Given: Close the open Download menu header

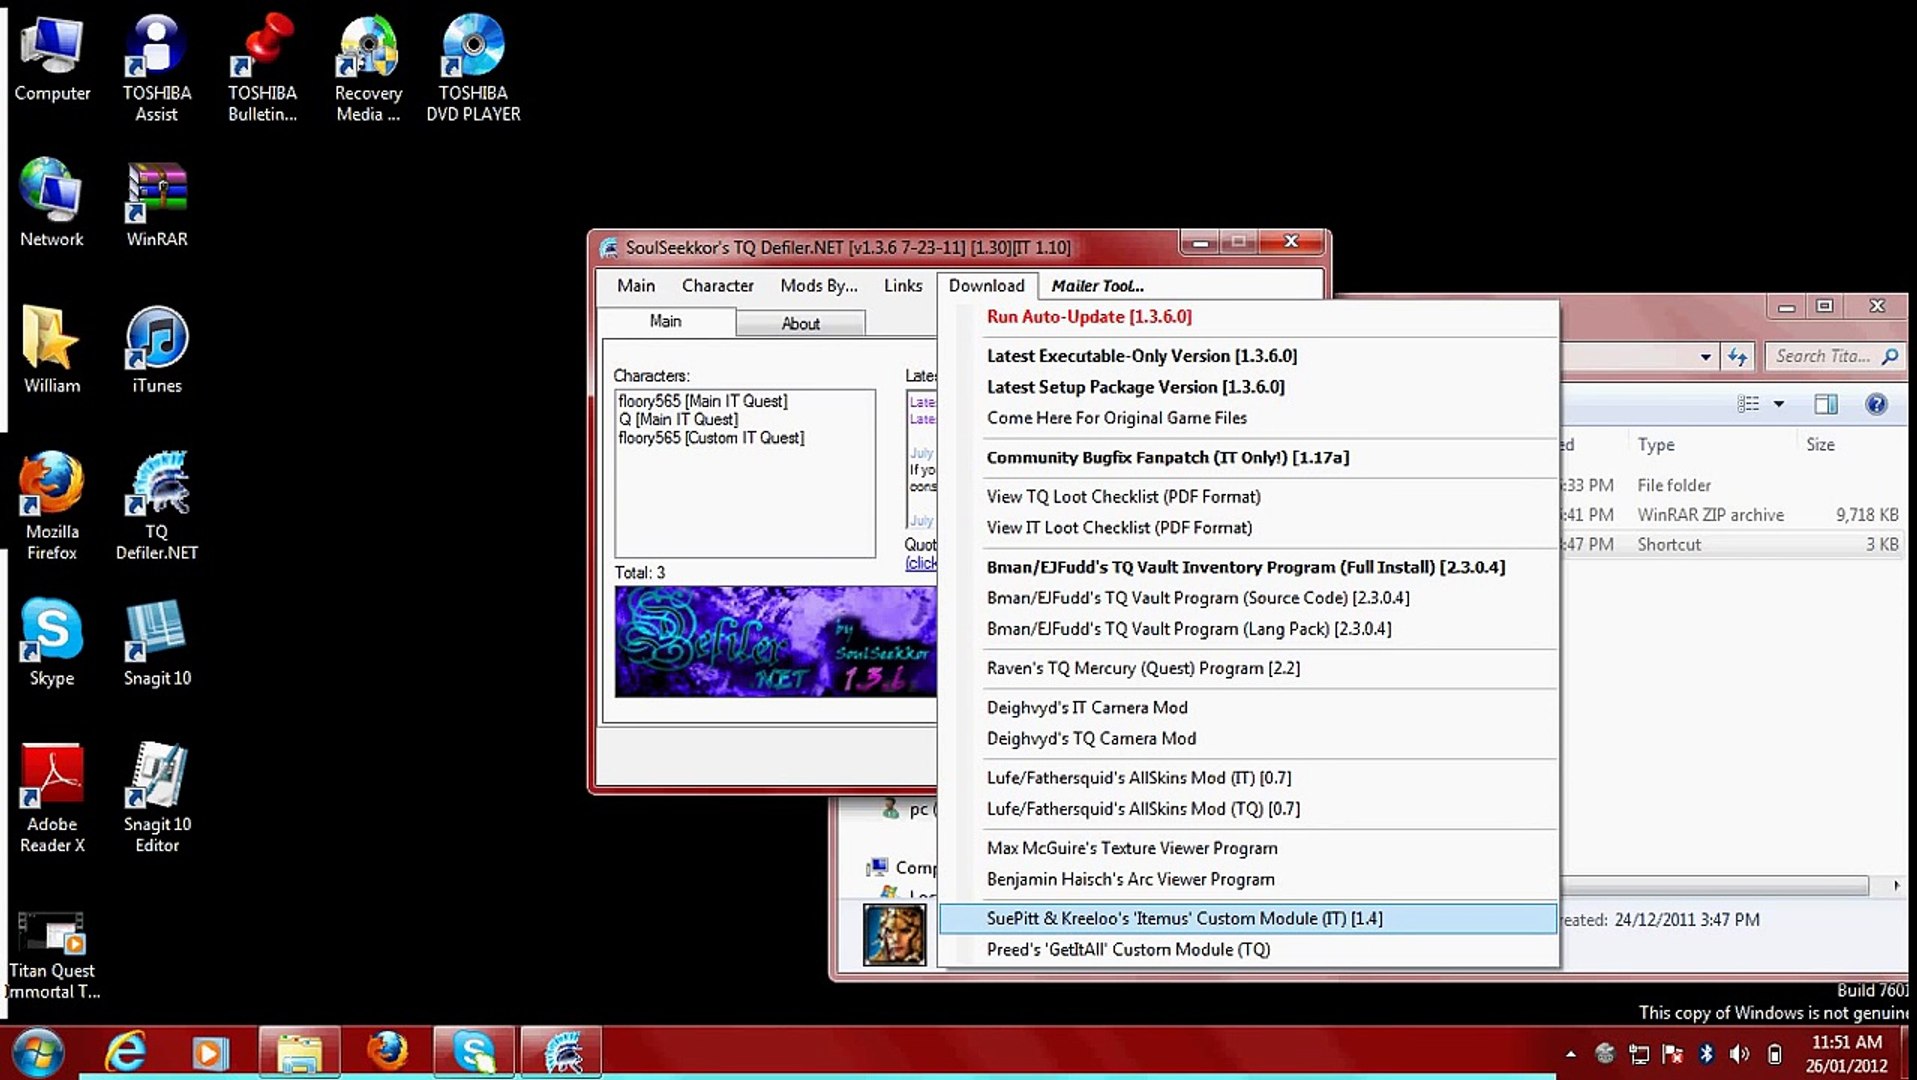Looking at the screenshot, I should coord(986,286).
